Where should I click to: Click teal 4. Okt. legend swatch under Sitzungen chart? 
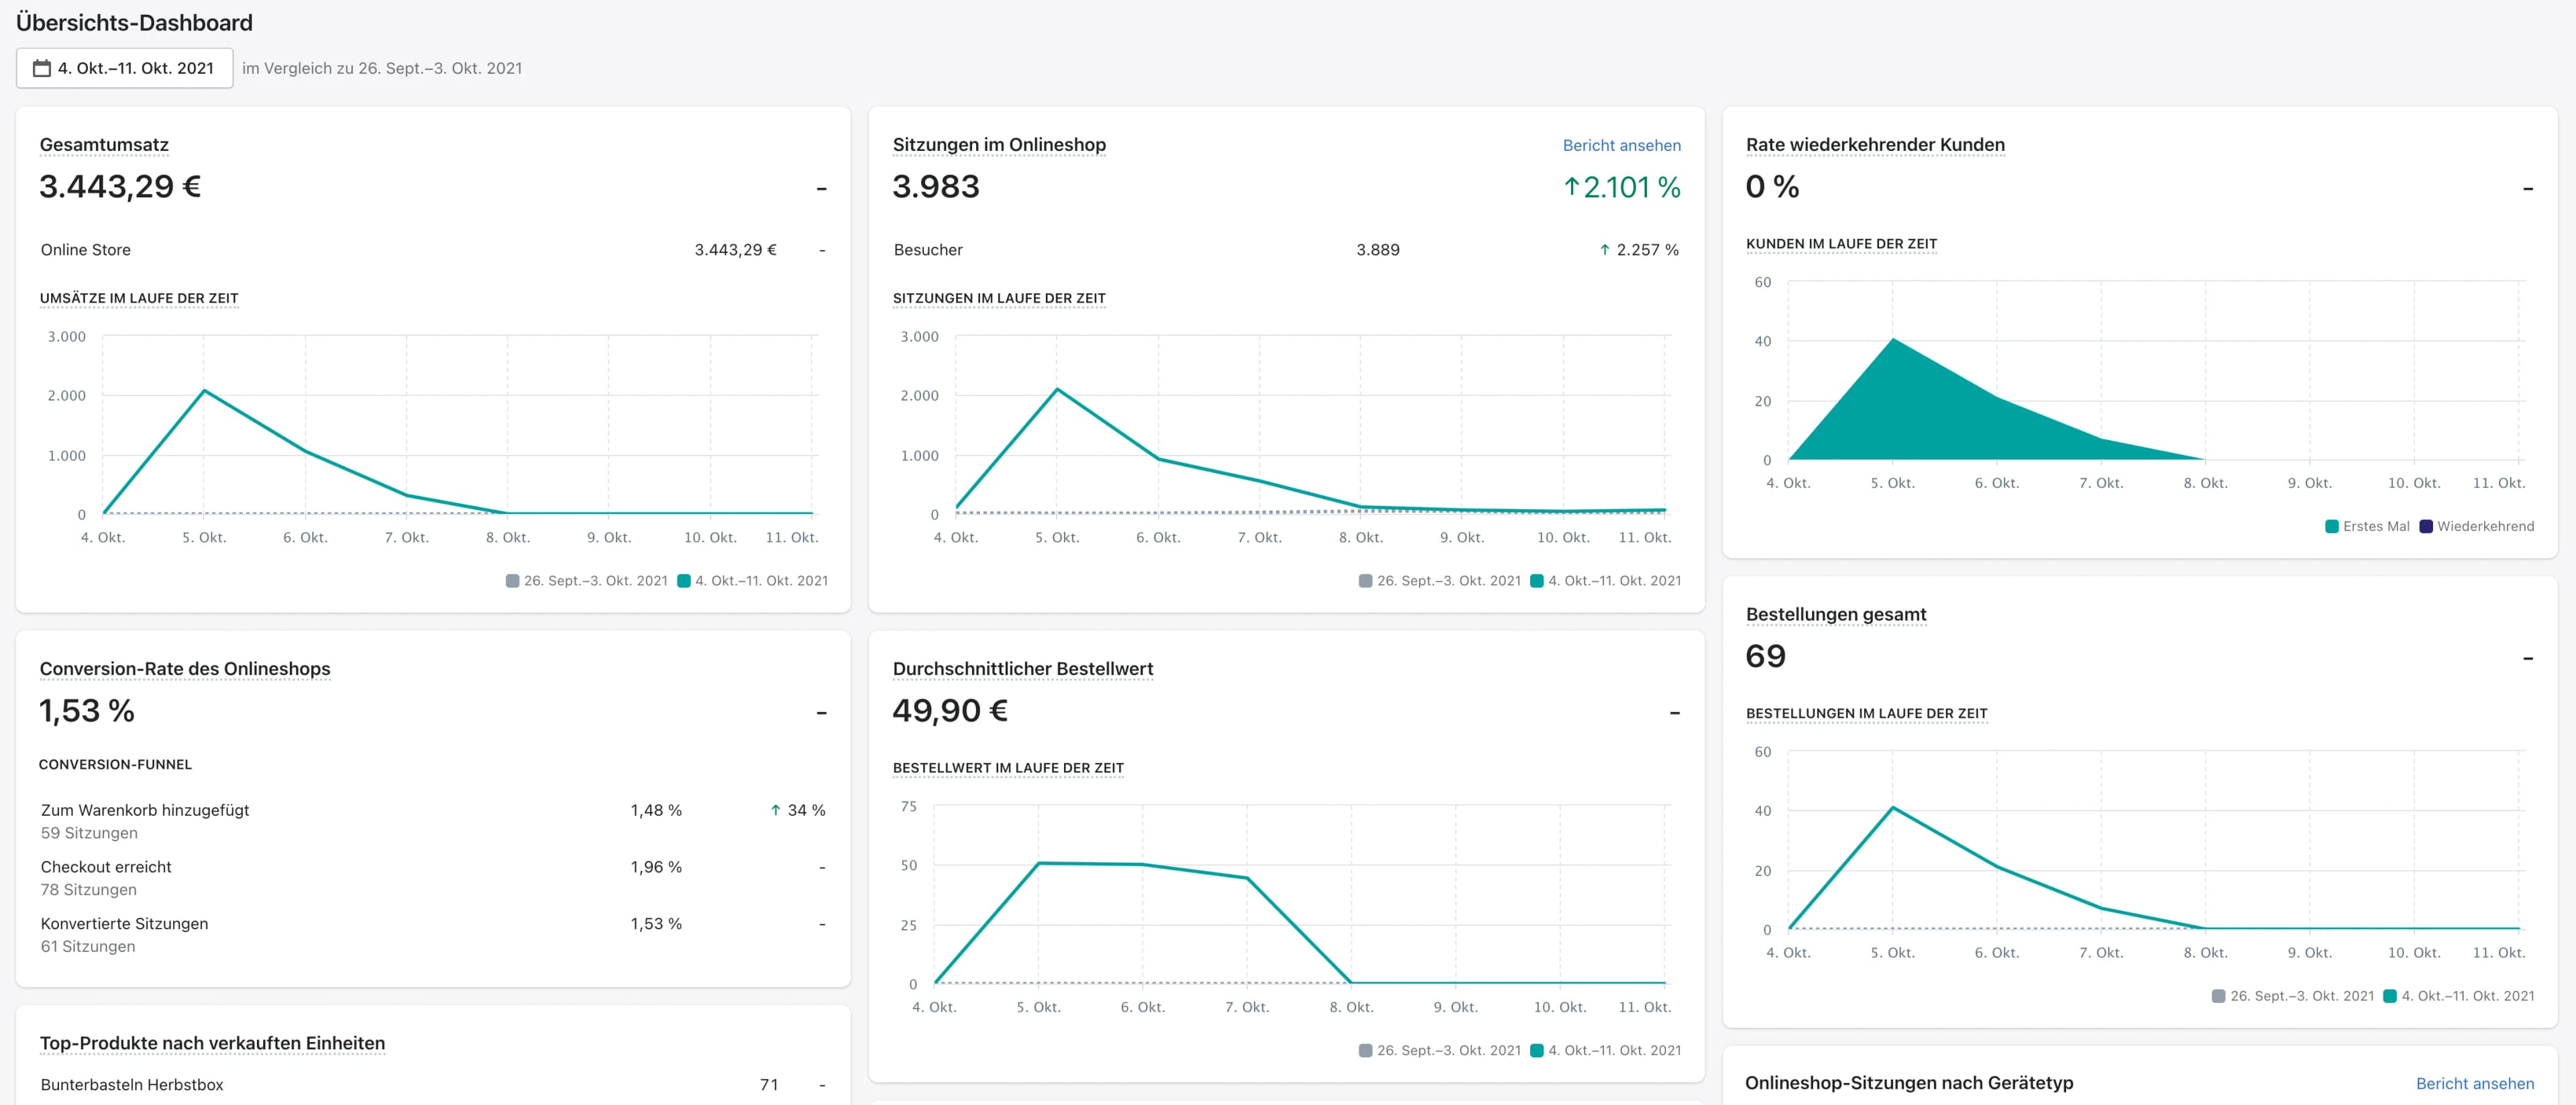point(1537,581)
